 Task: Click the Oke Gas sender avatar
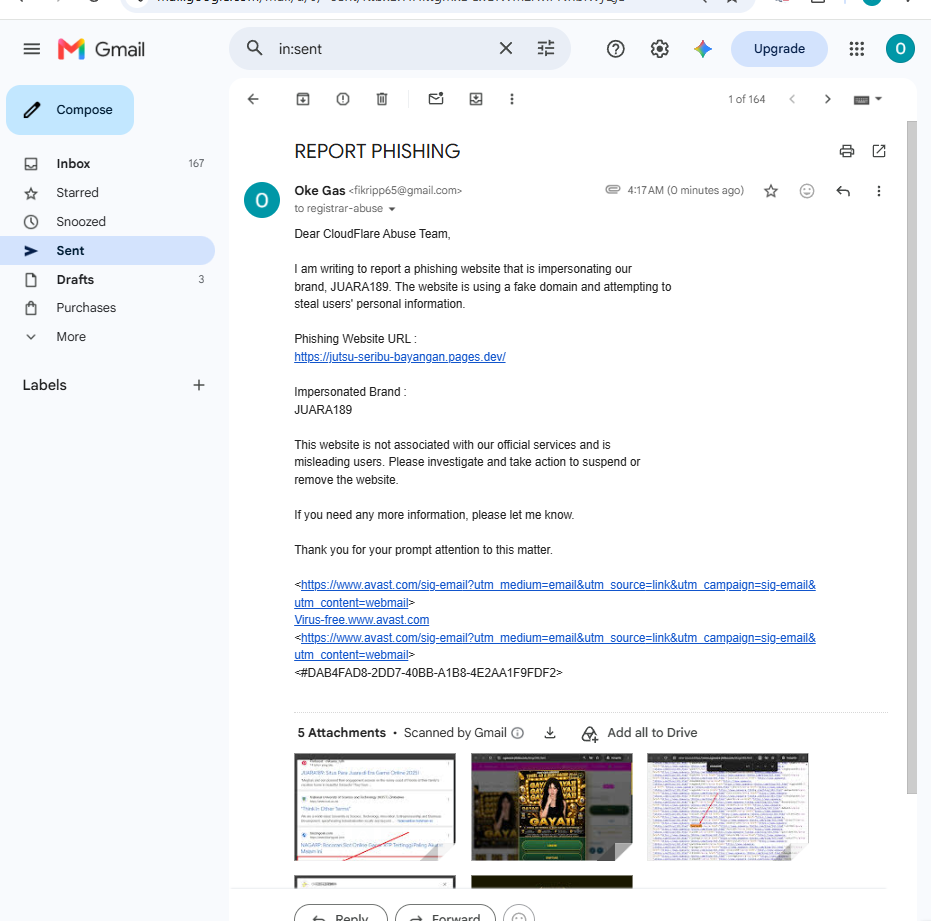tap(262, 200)
